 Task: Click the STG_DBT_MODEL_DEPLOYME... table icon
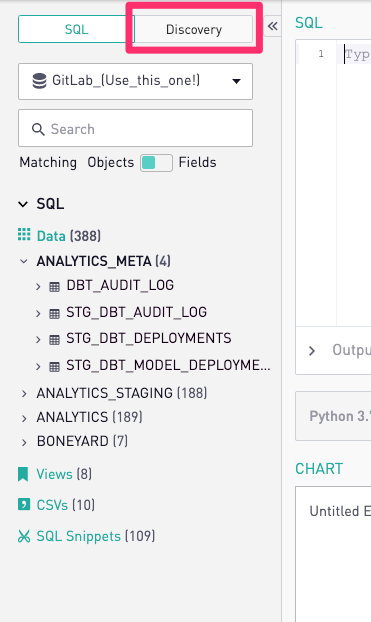pos(54,367)
